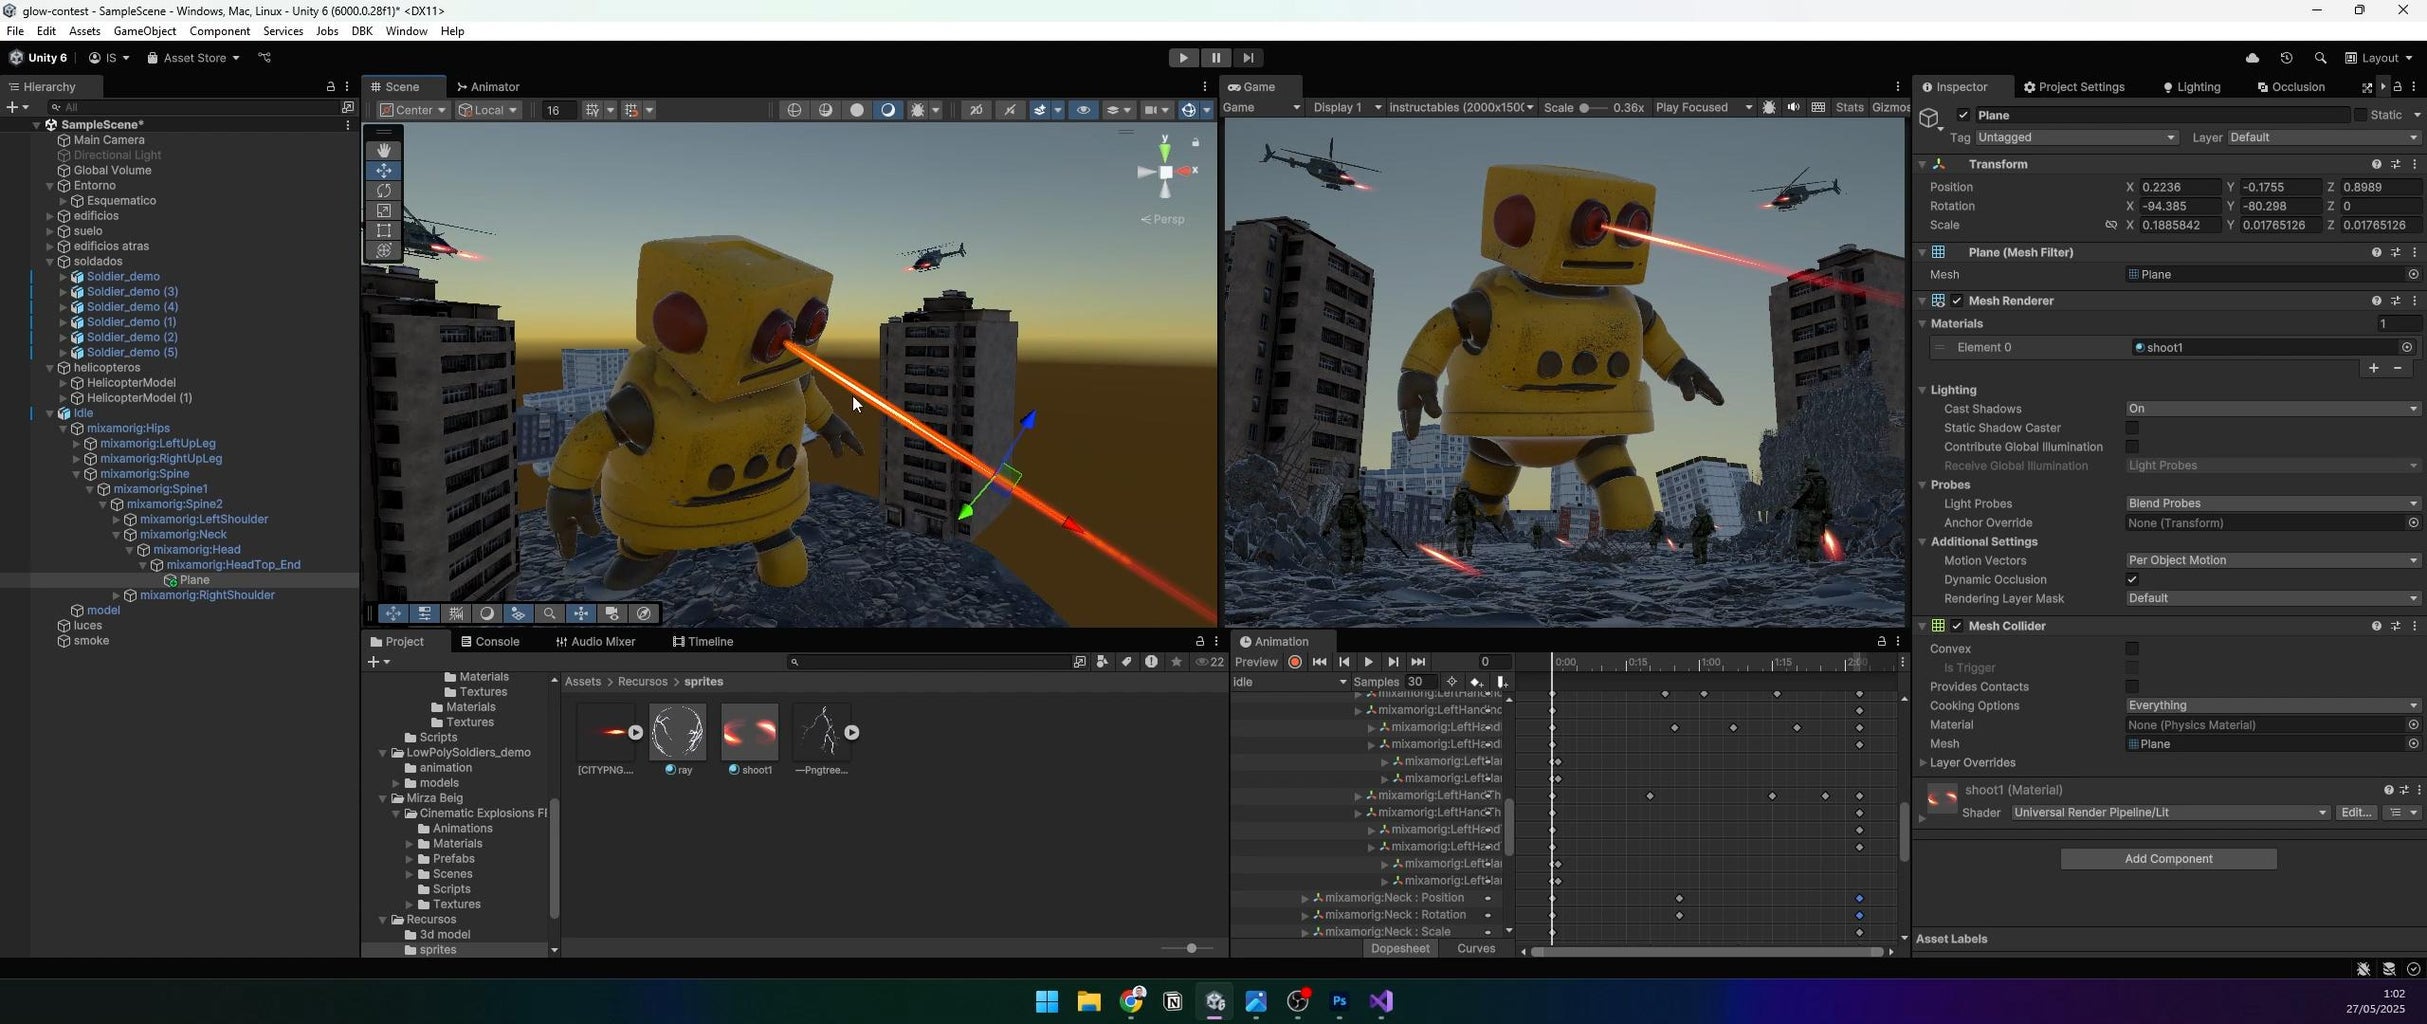This screenshot has width=2427, height=1024.
Task: Go to first keyframe in Animation
Action: pyautogui.click(x=1319, y=662)
